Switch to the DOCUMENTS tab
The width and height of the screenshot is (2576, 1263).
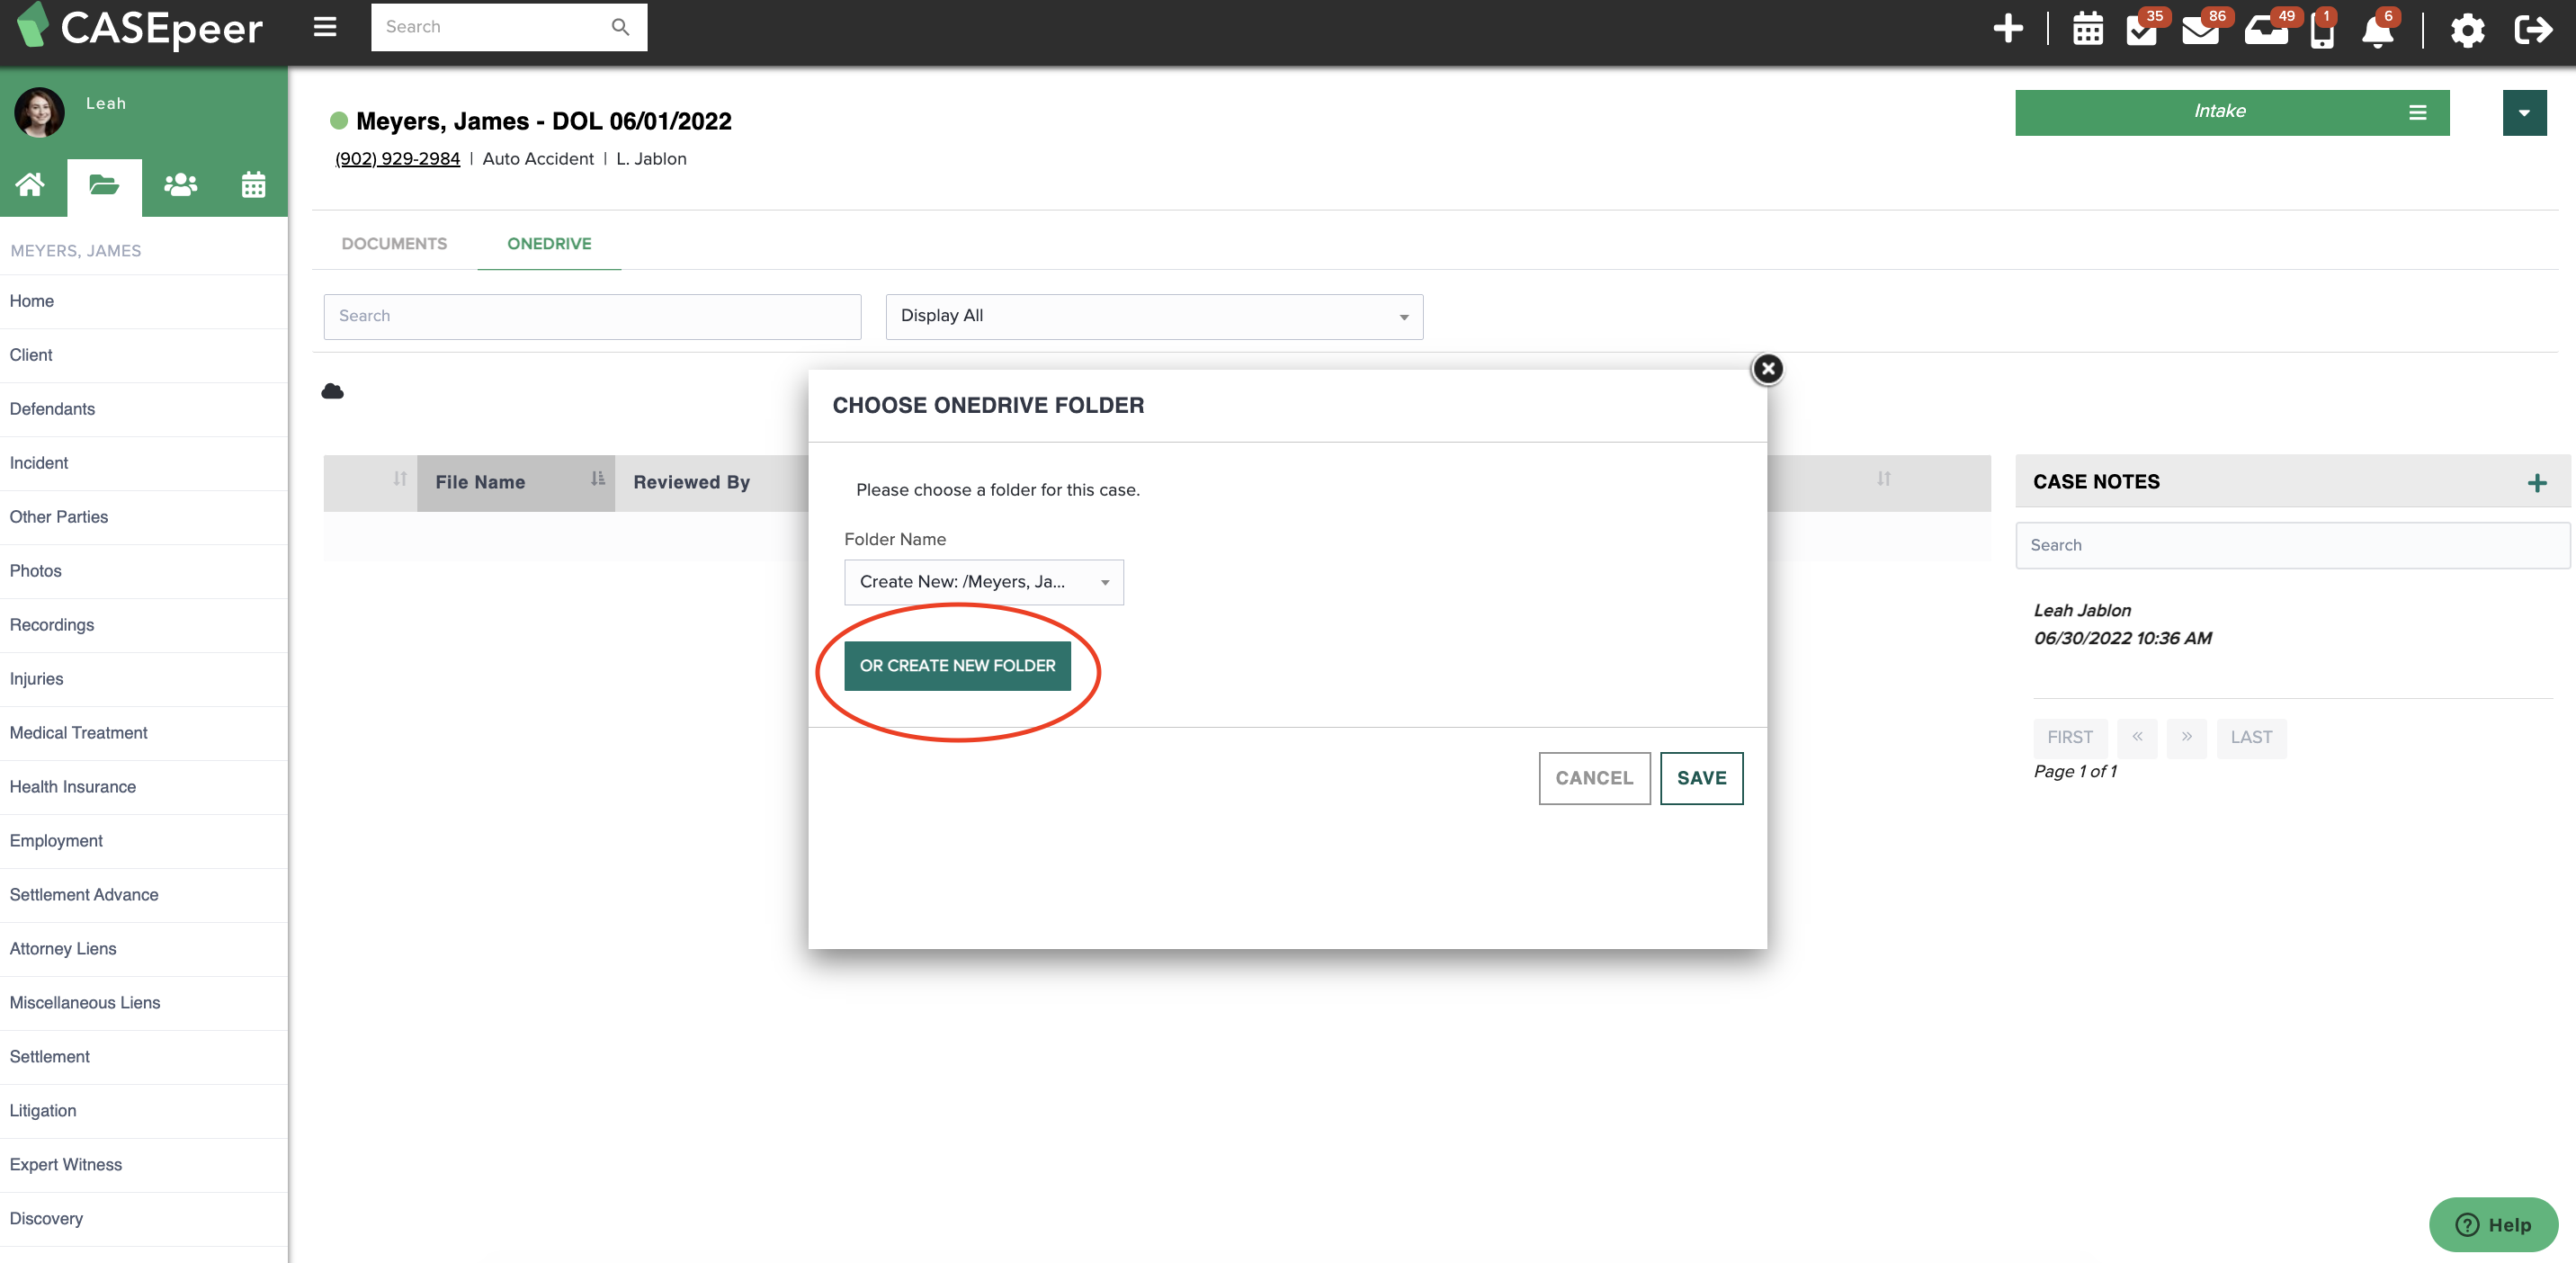(x=393, y=243)
